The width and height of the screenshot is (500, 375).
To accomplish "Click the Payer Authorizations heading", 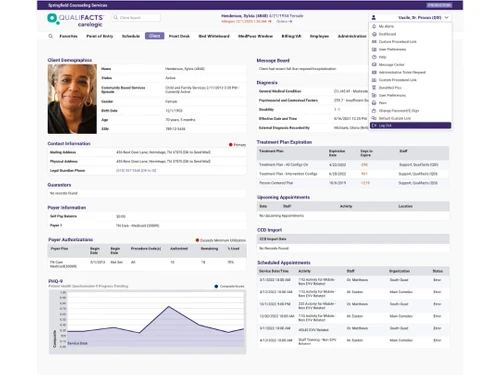I will [71, 240].
